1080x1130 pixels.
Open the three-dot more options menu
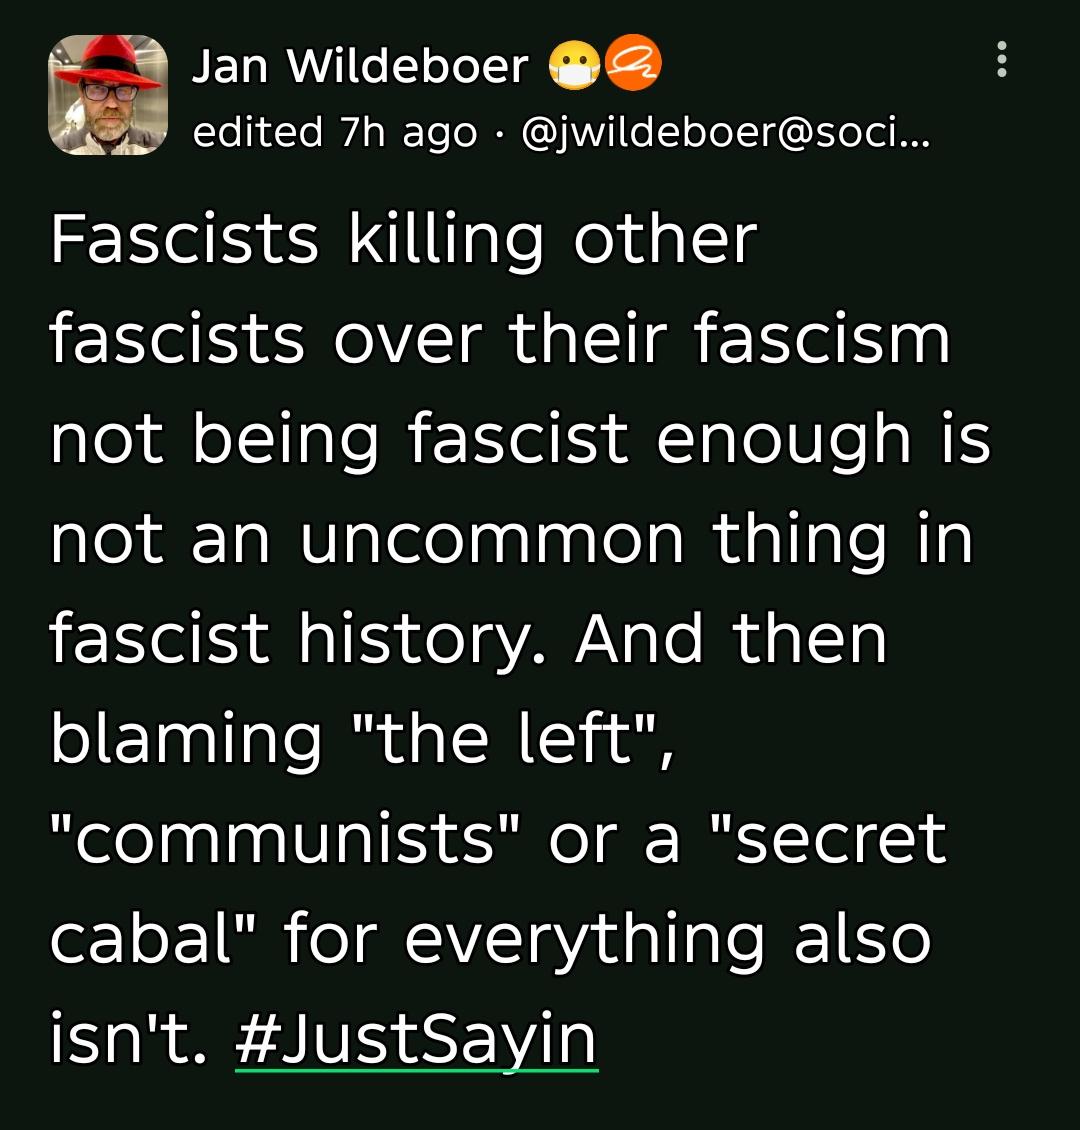1001,60
